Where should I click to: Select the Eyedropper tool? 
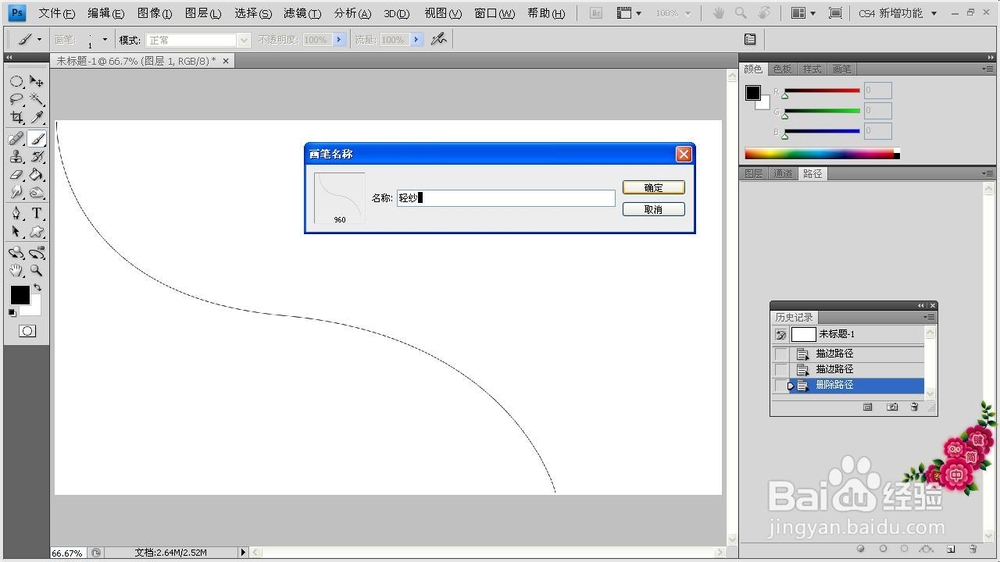point(36,117)
